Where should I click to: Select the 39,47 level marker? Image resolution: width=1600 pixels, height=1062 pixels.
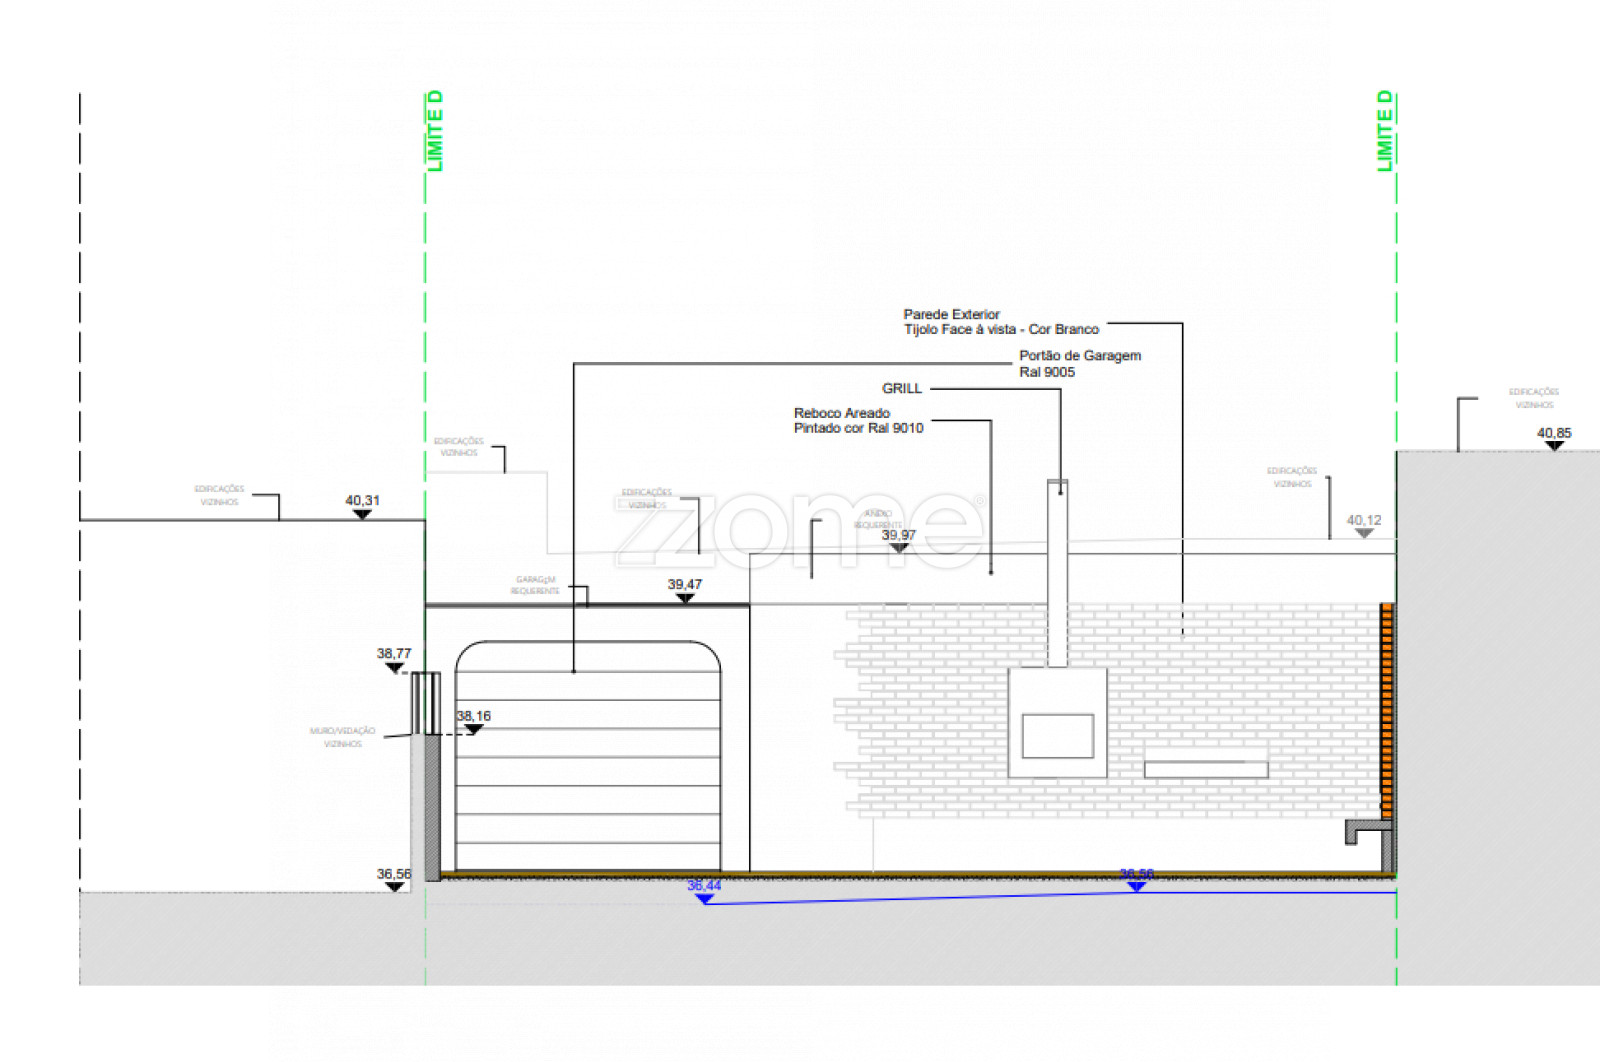point(685,598)
